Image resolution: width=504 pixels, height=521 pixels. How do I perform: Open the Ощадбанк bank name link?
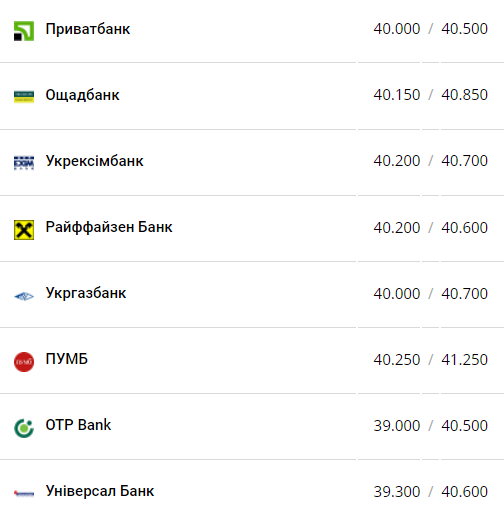point(82,95)
